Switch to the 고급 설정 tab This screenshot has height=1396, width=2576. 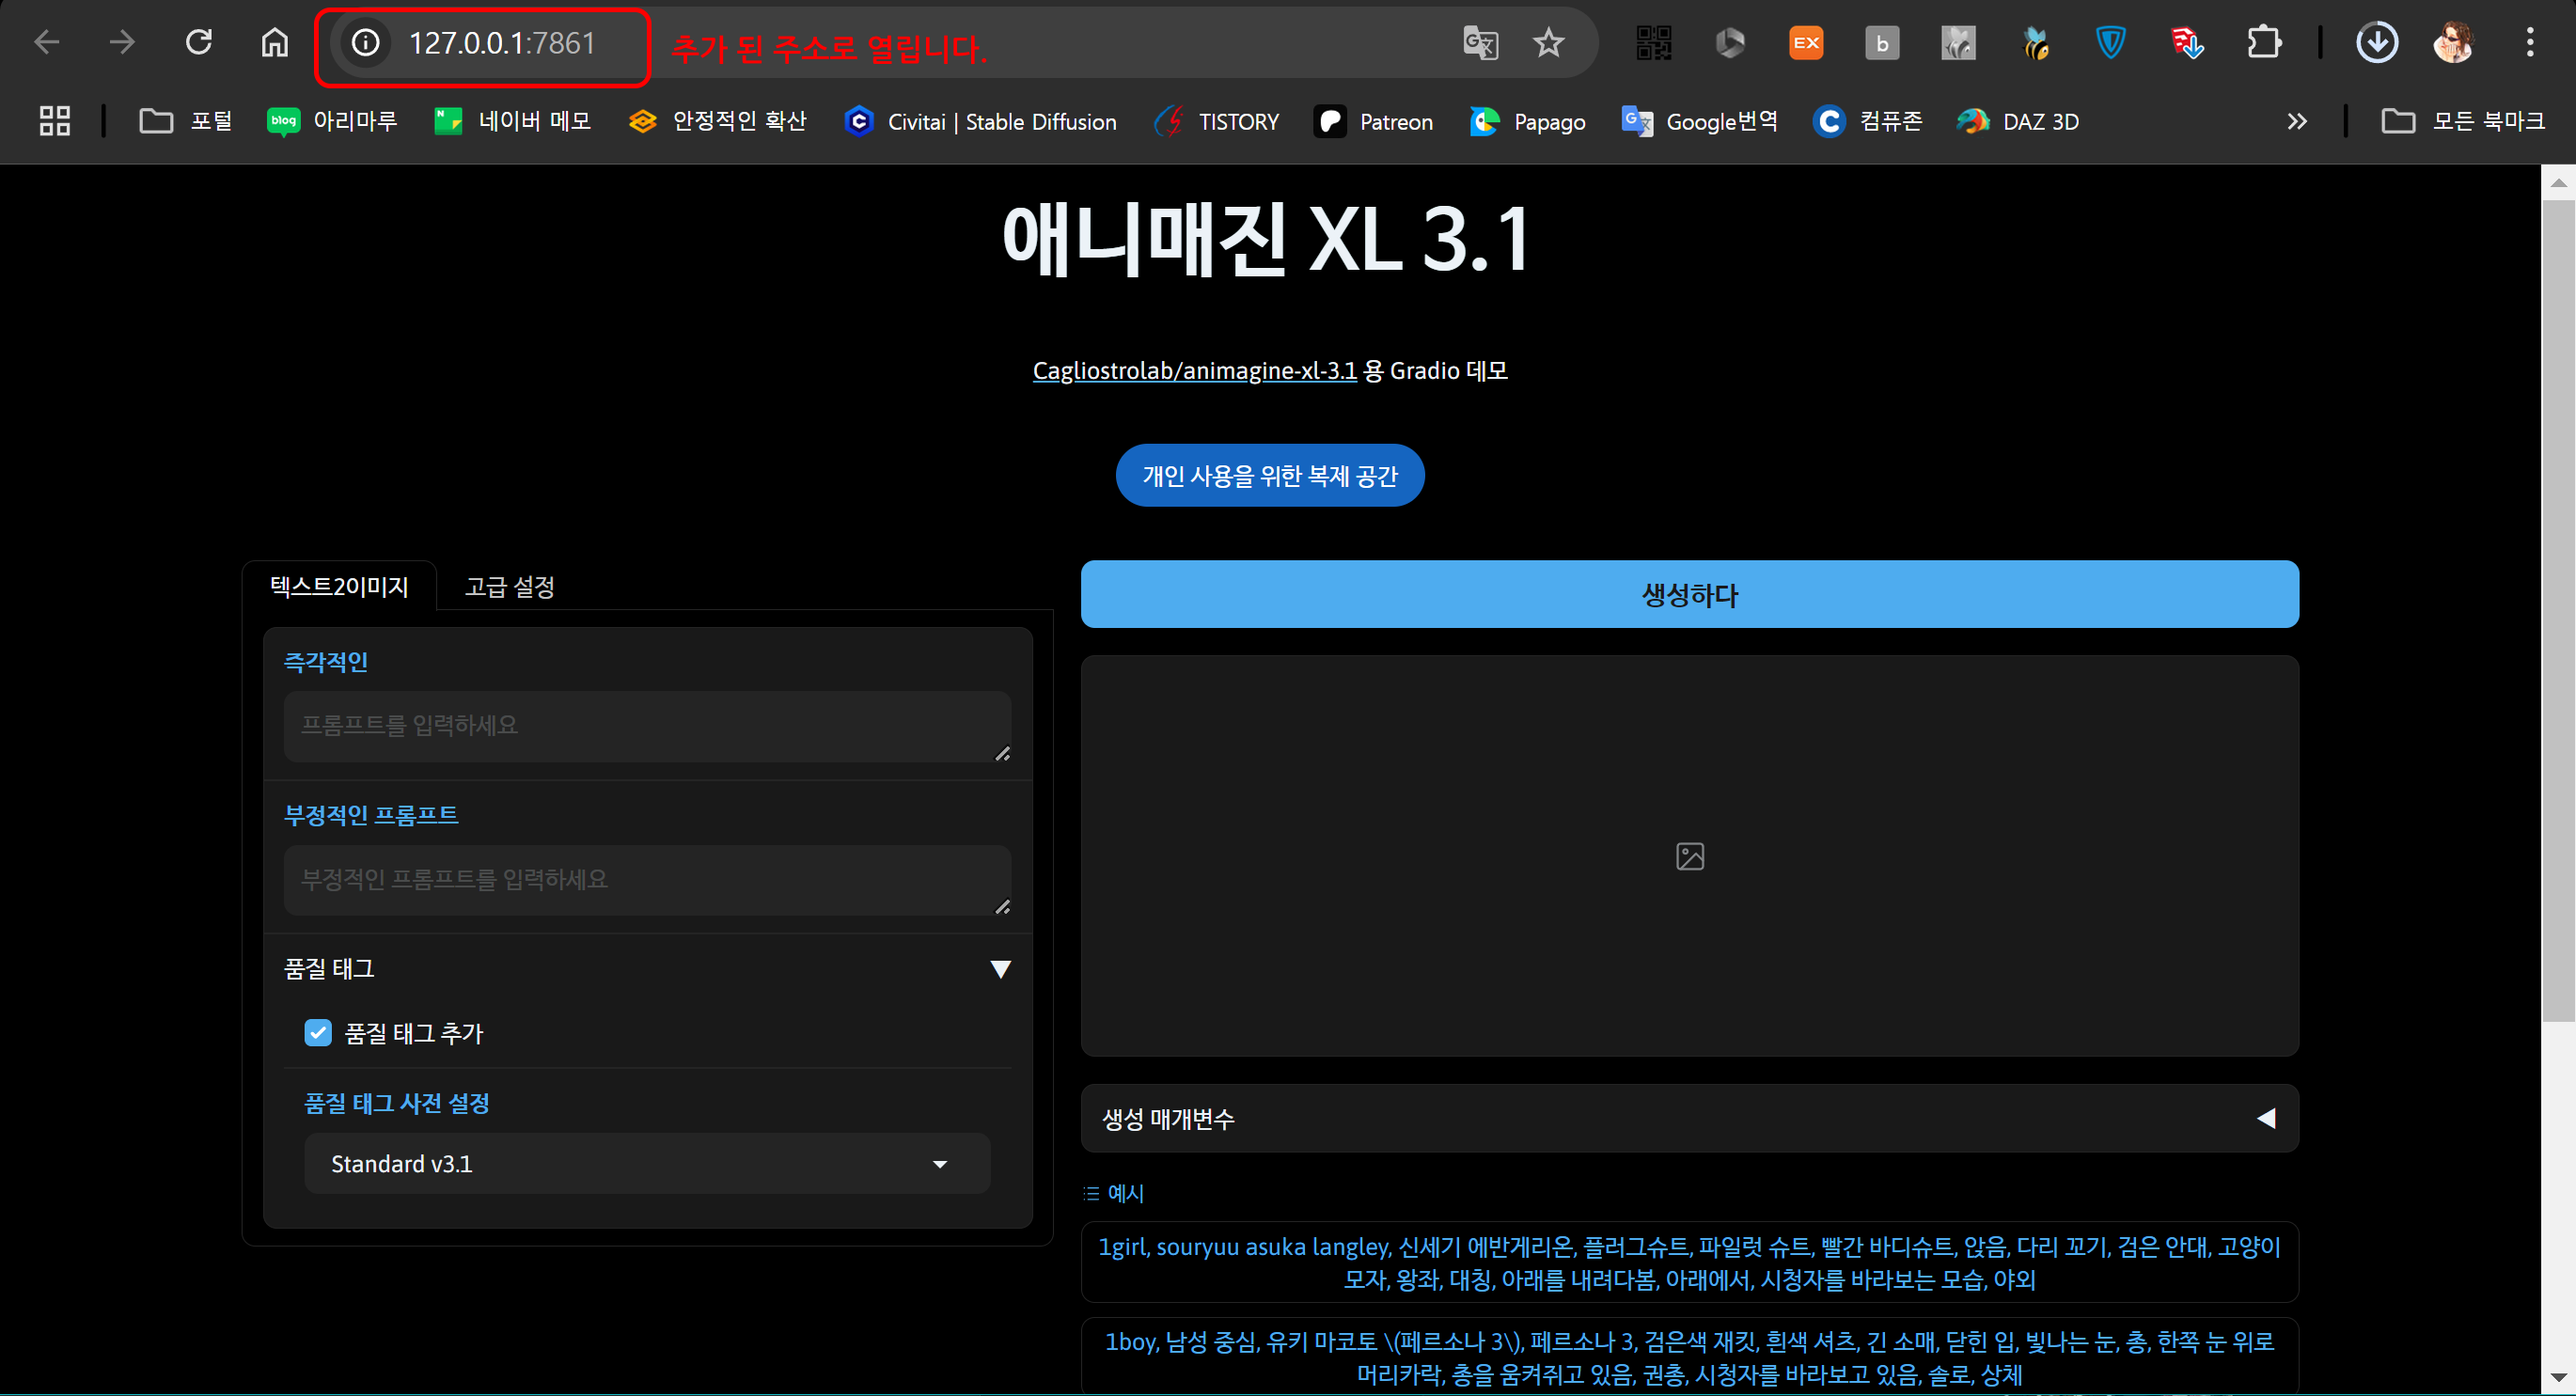(509, 586)
